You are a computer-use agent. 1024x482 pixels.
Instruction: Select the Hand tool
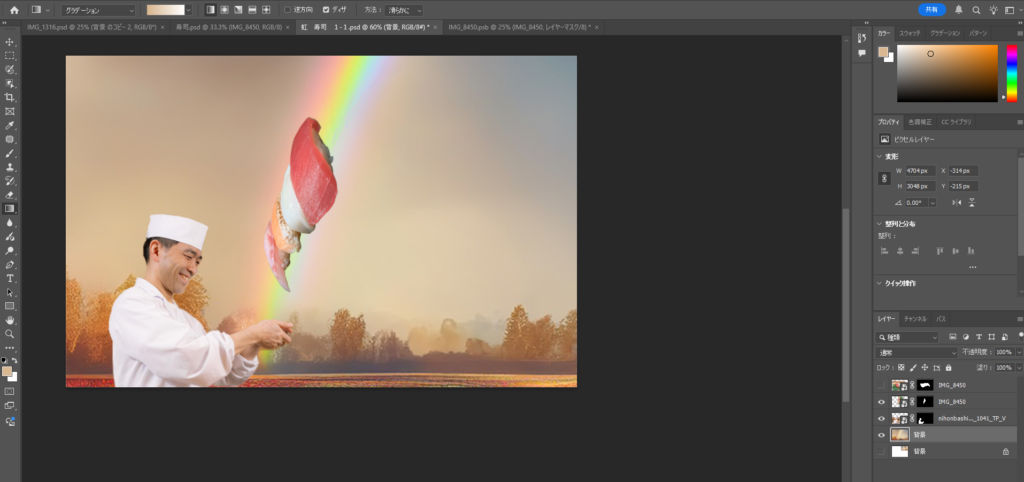pyautogui.click(x=10, y=320)
